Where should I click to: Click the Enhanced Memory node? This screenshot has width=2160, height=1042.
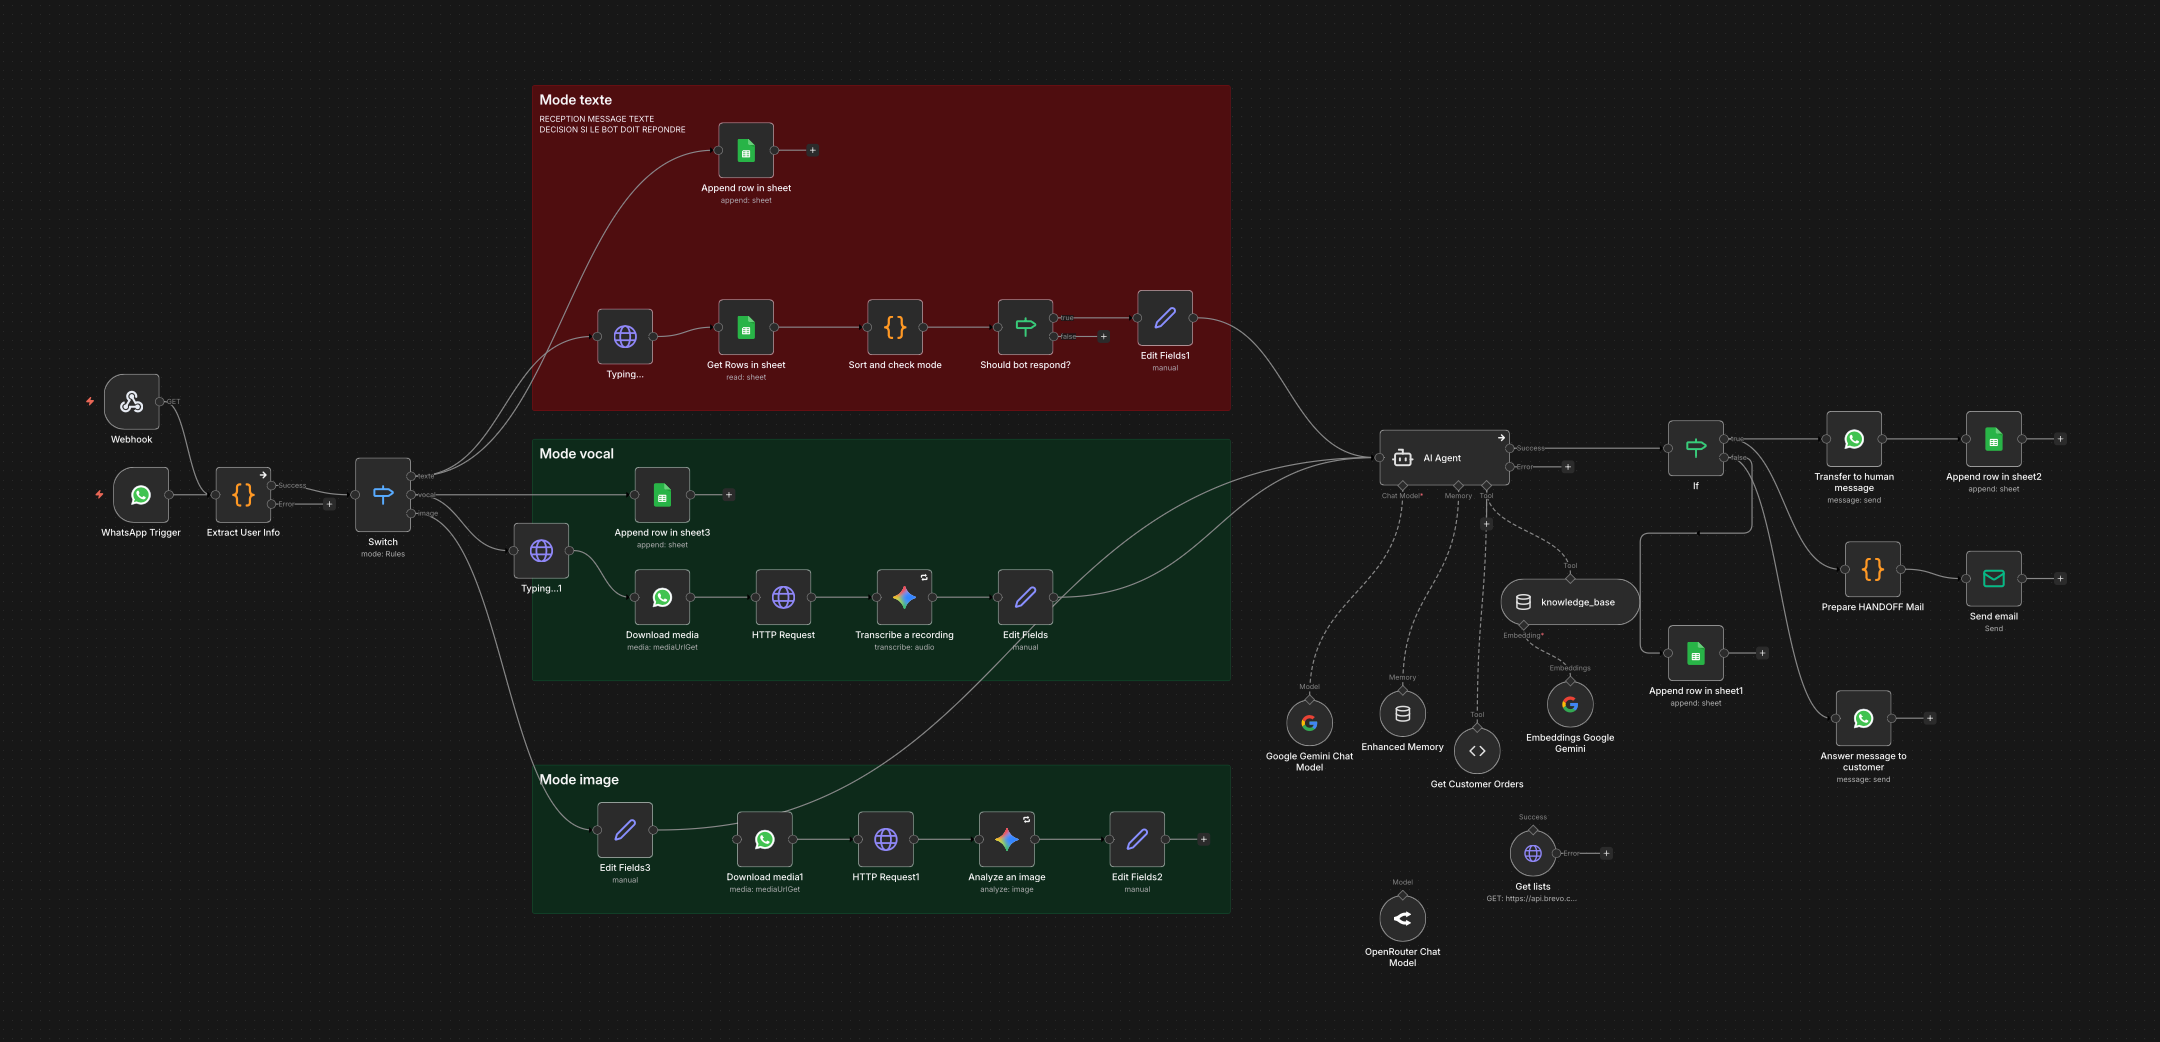[1402, 714]
